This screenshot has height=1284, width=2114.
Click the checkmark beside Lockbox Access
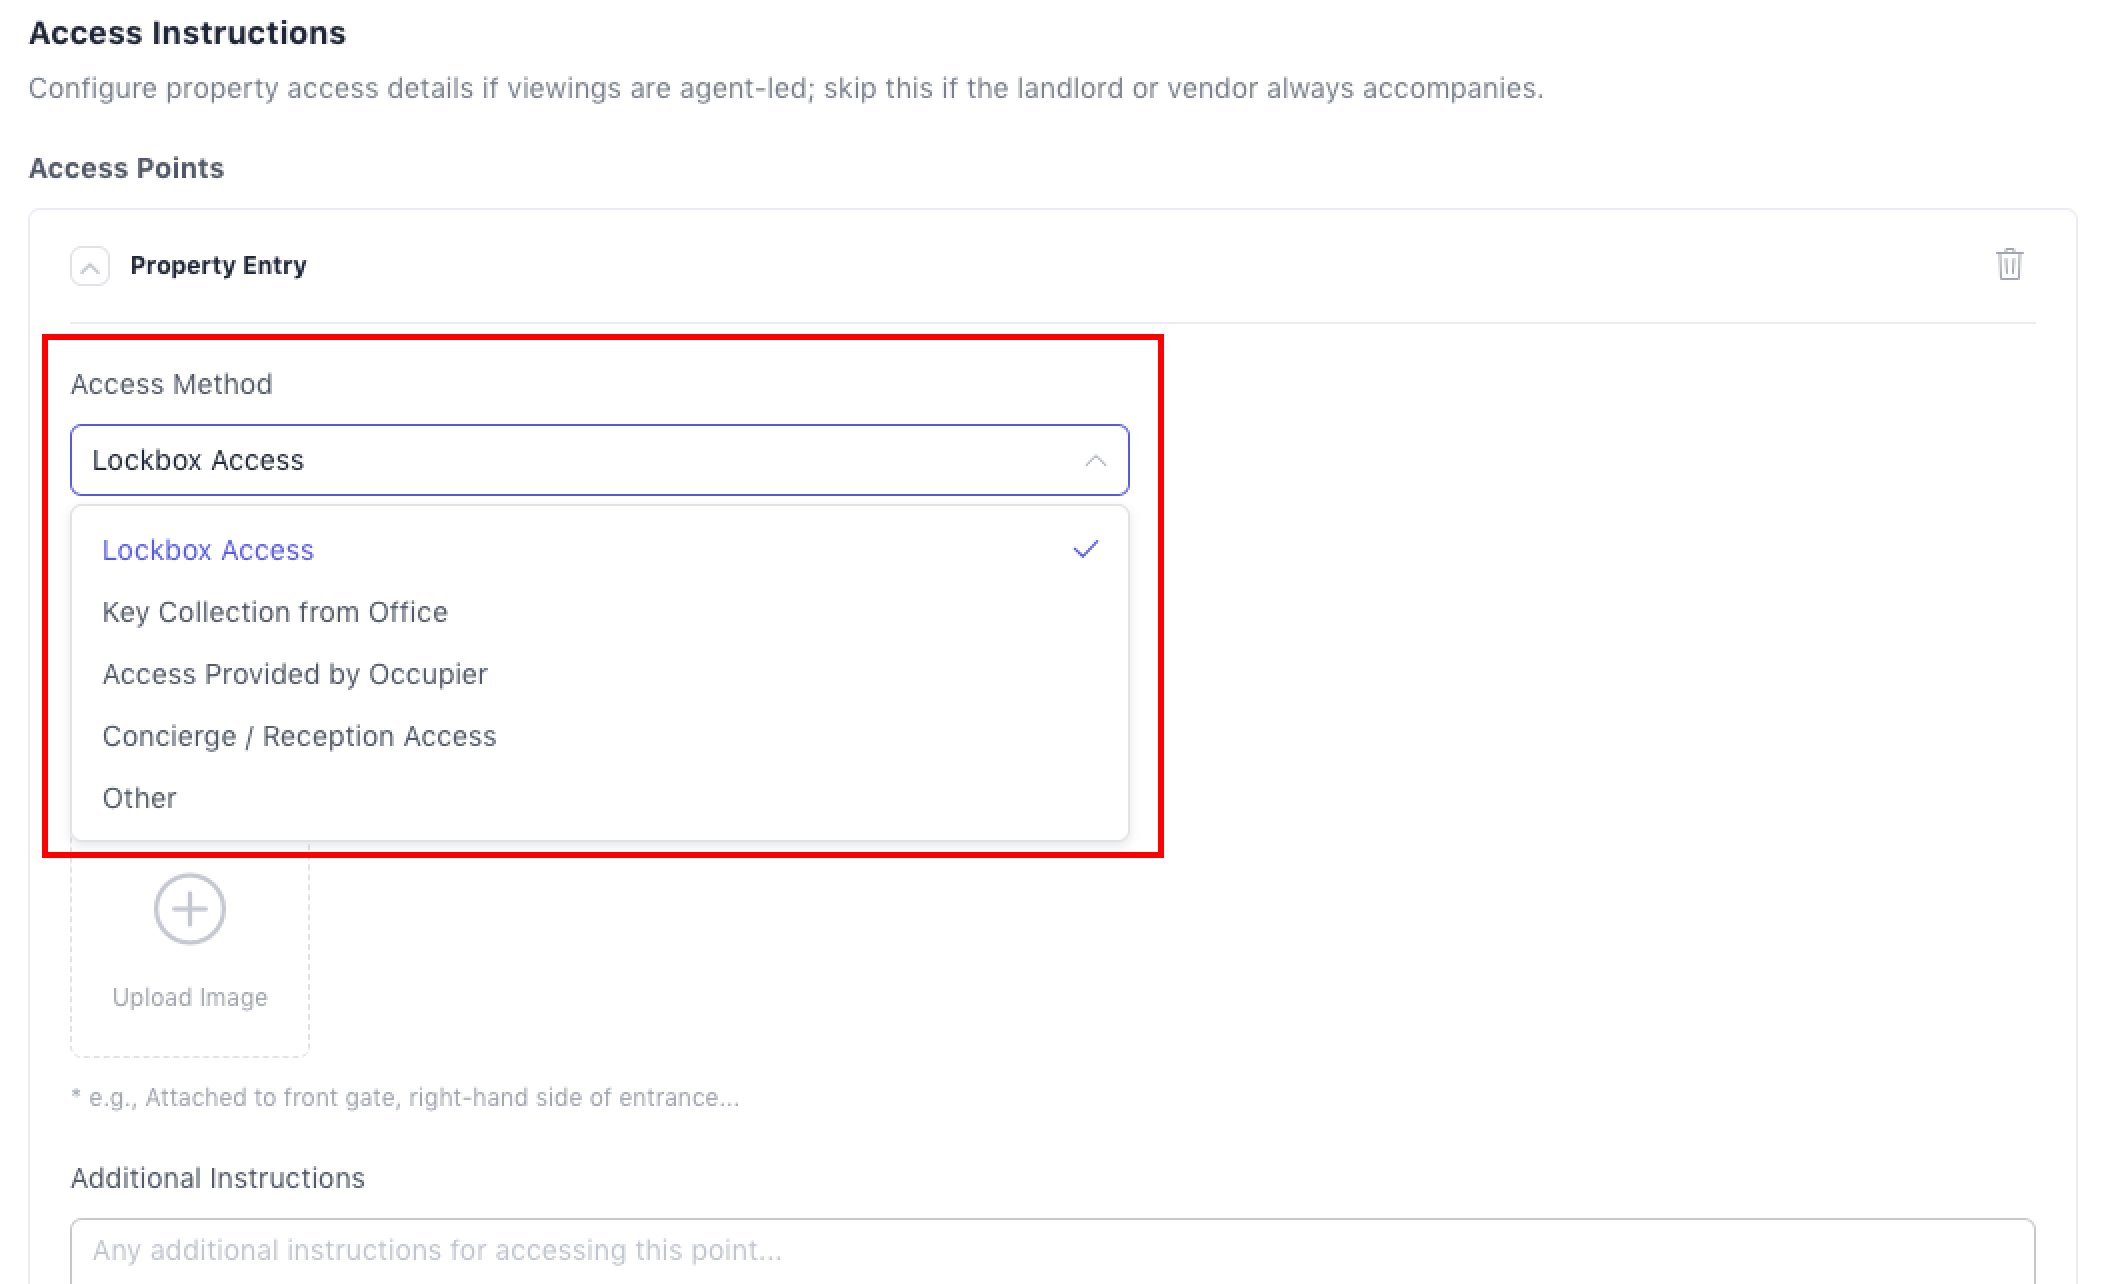[1085, 549]
